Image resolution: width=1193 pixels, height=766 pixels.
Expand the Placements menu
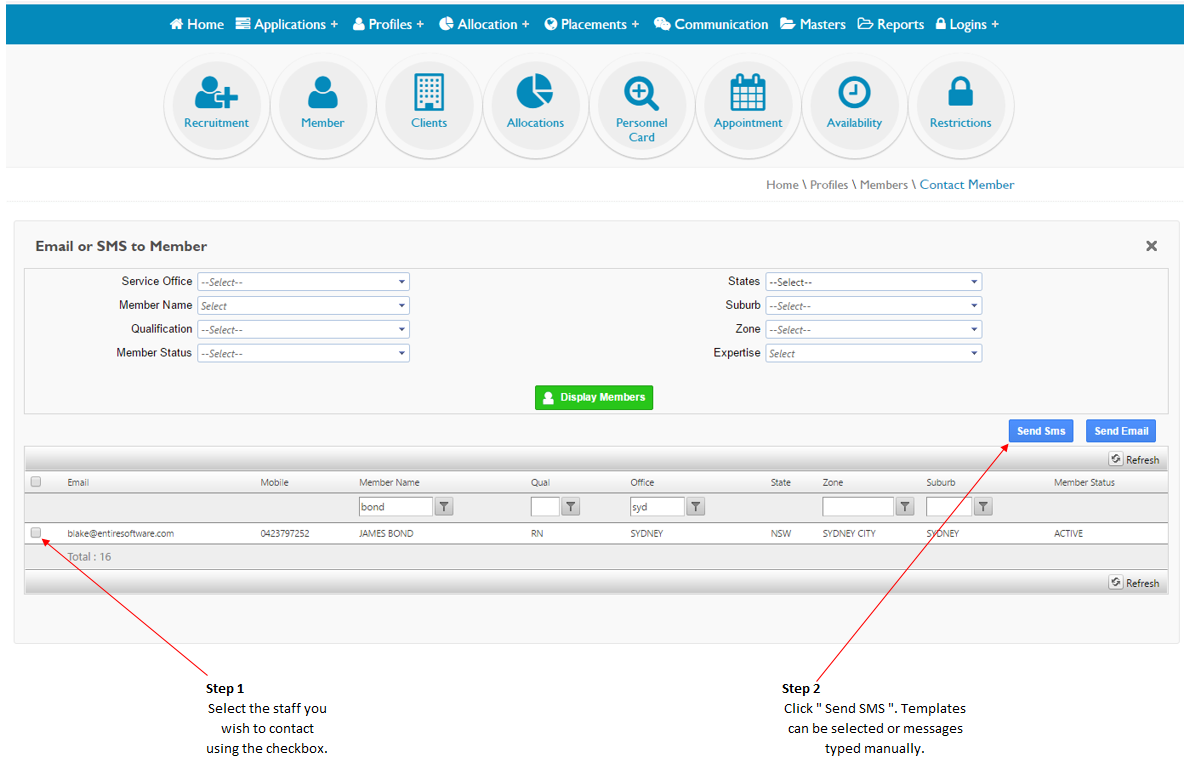tap(592, 24)
